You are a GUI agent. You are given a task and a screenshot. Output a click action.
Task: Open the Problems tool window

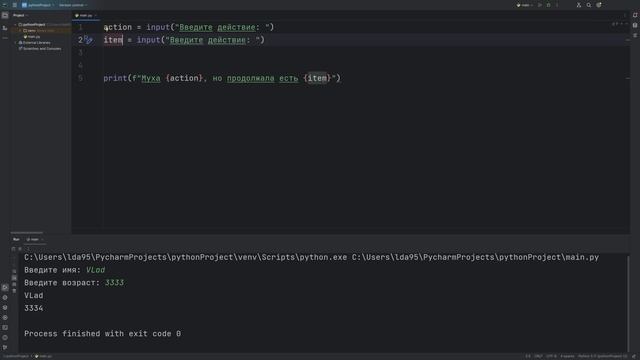(5, 338)
